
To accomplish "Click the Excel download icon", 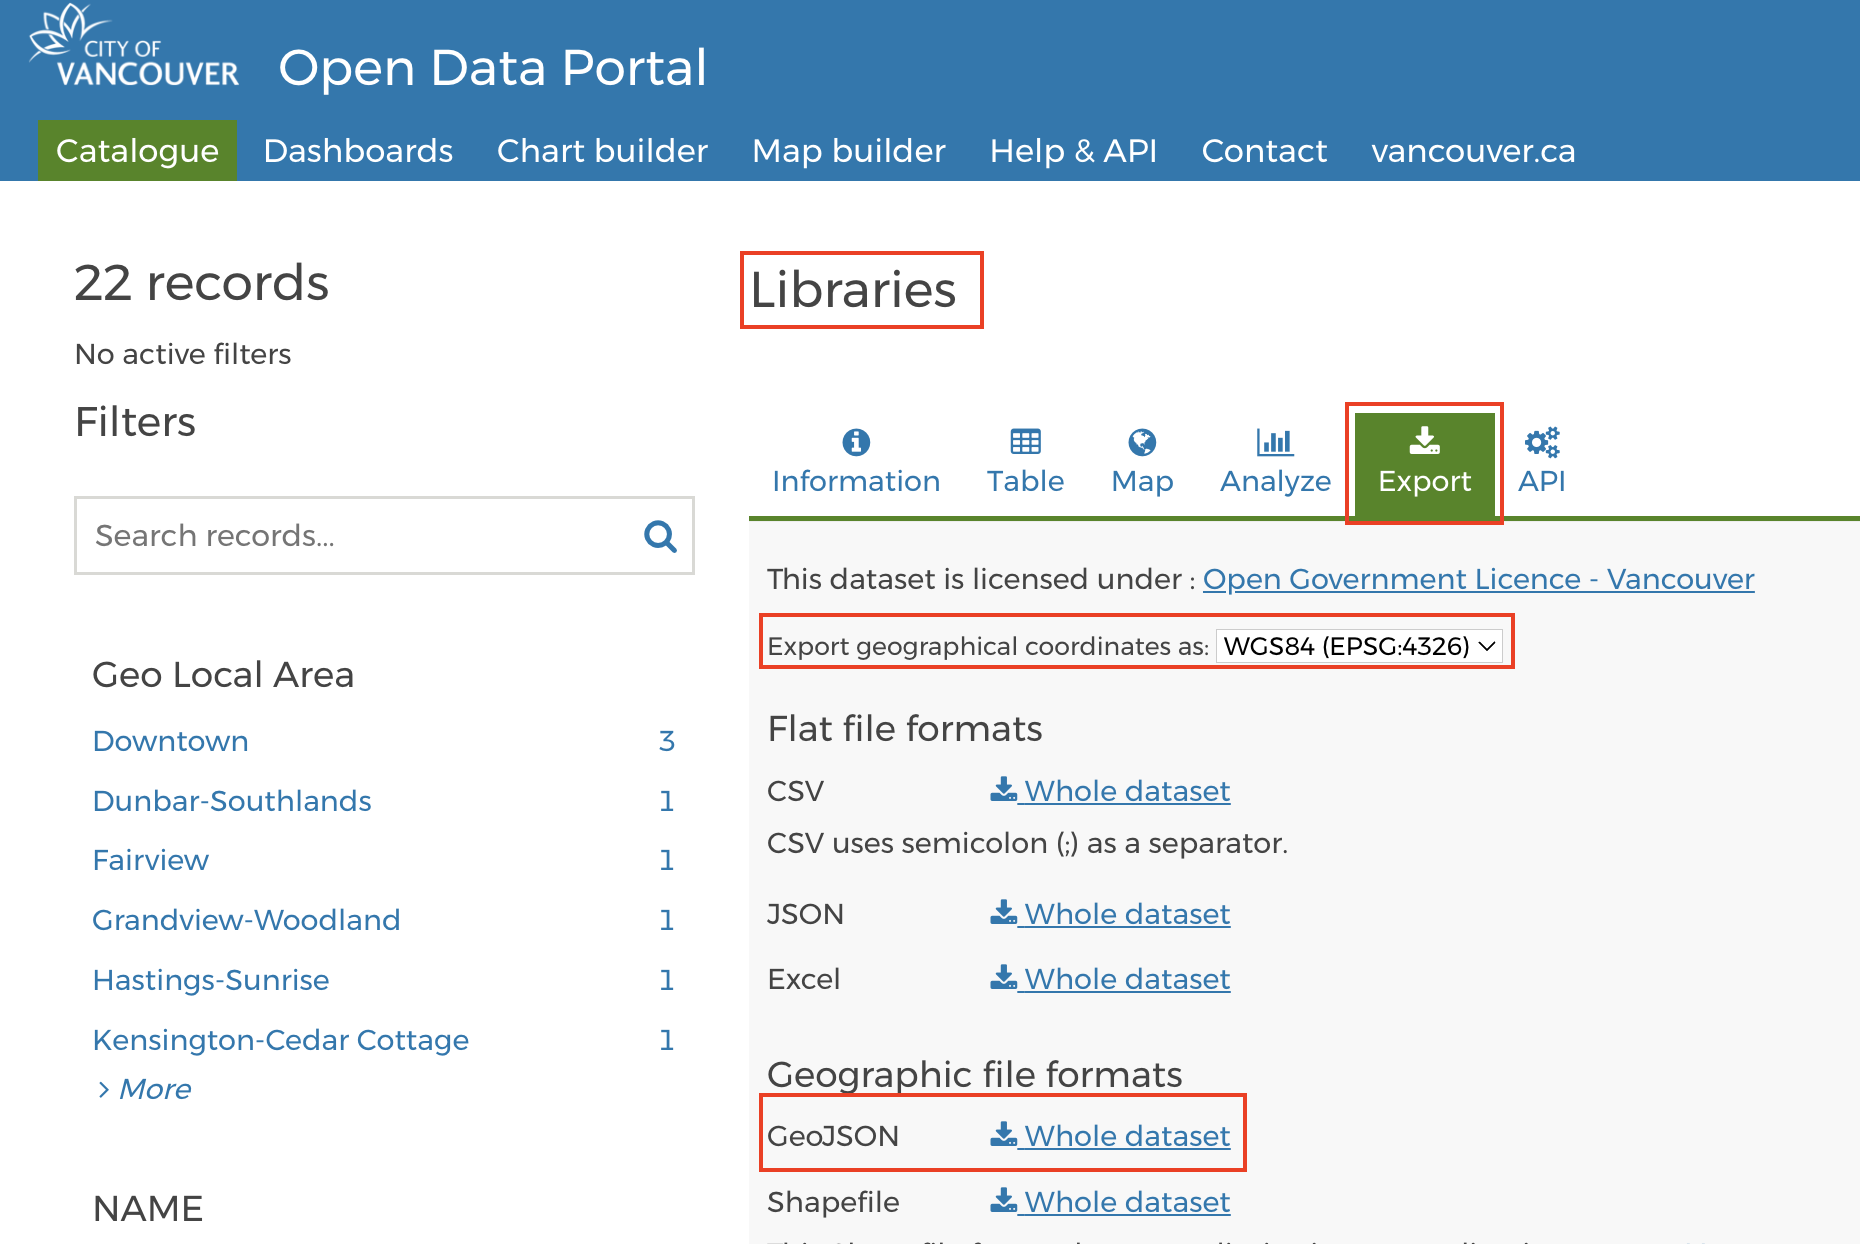I will (1003, 977).
